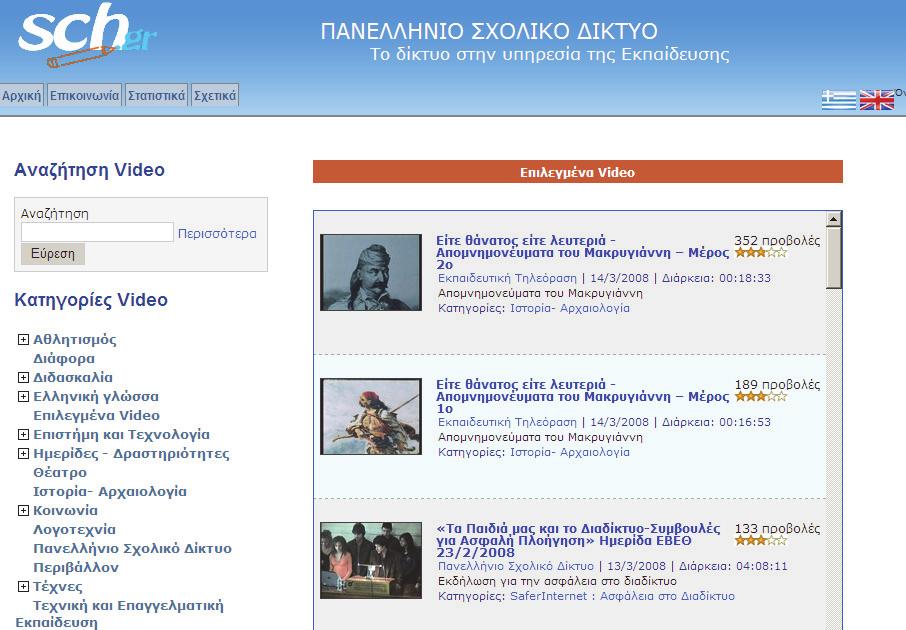906x630 pixels.
Task: Click the Επιλεγμένα Video orange header
Action: click(578, 172)
